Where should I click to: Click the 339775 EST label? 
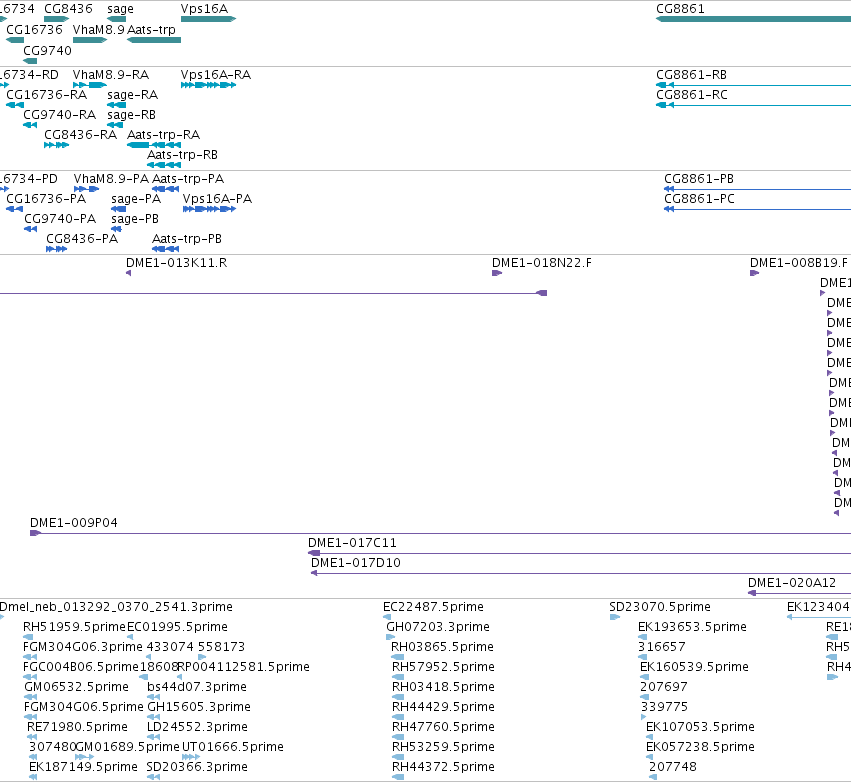click(664, 707)
